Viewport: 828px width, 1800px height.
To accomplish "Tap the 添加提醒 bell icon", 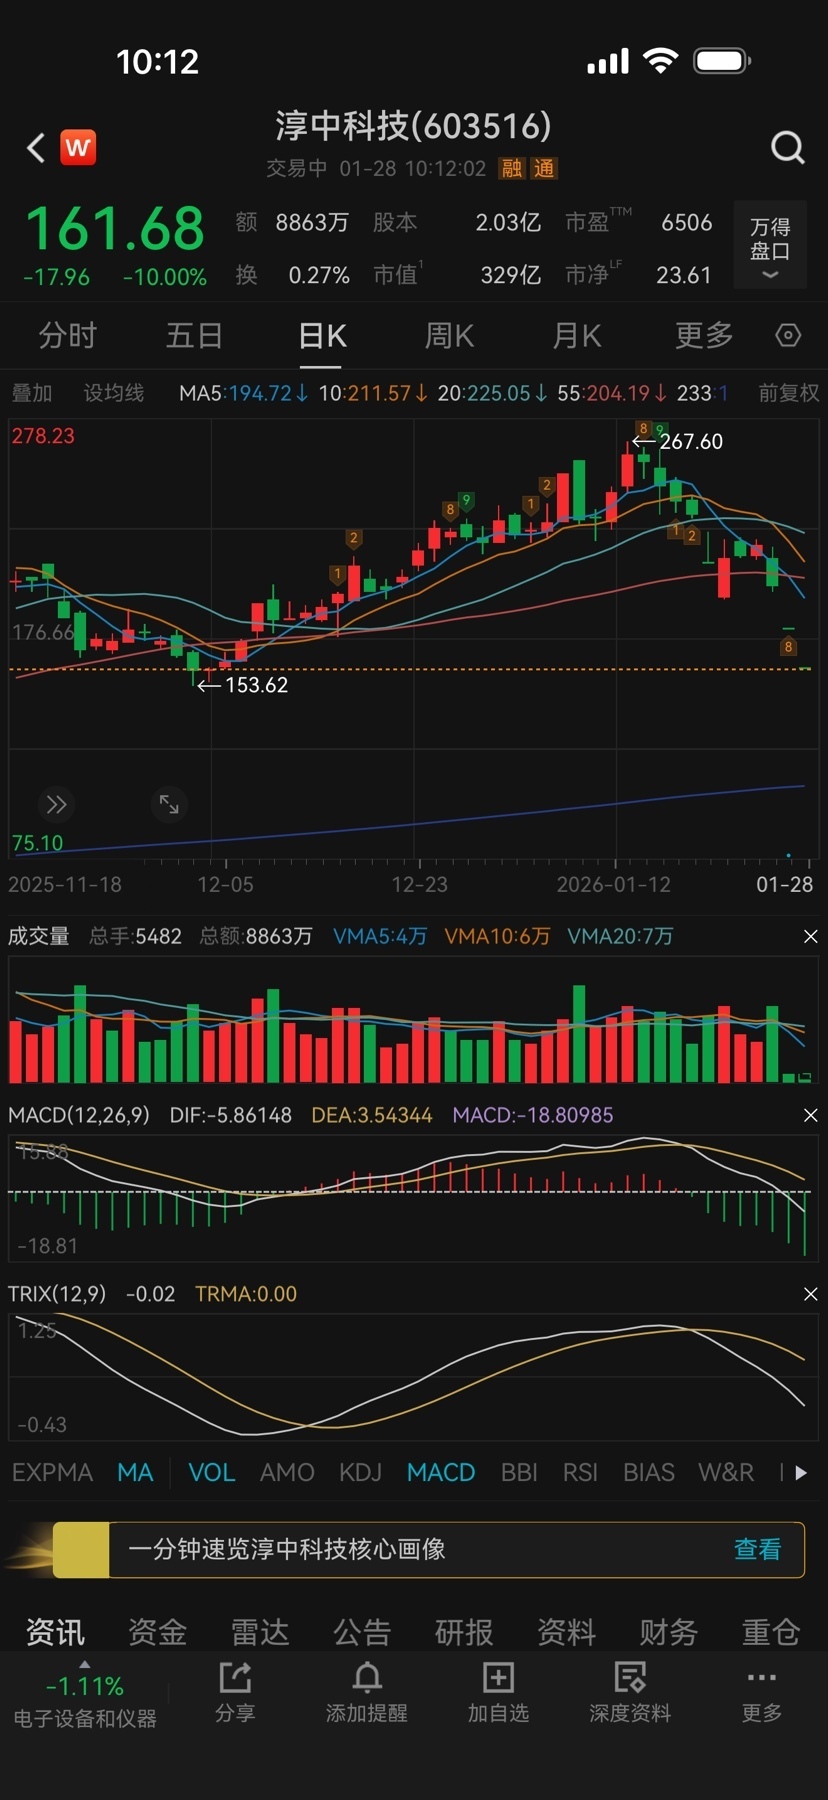I will pos(366,1692).
